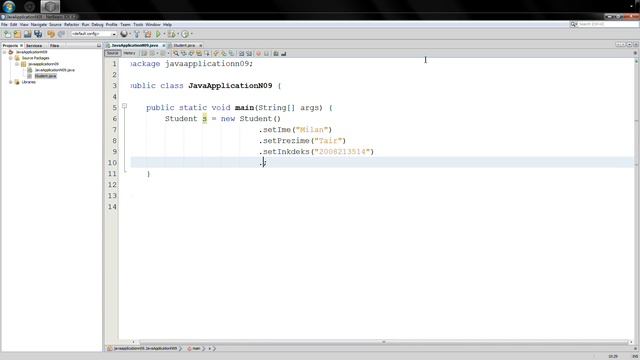Viewport: 640px width, 360px height.
Task: Open the Source menu
Action: click(55, 24)
